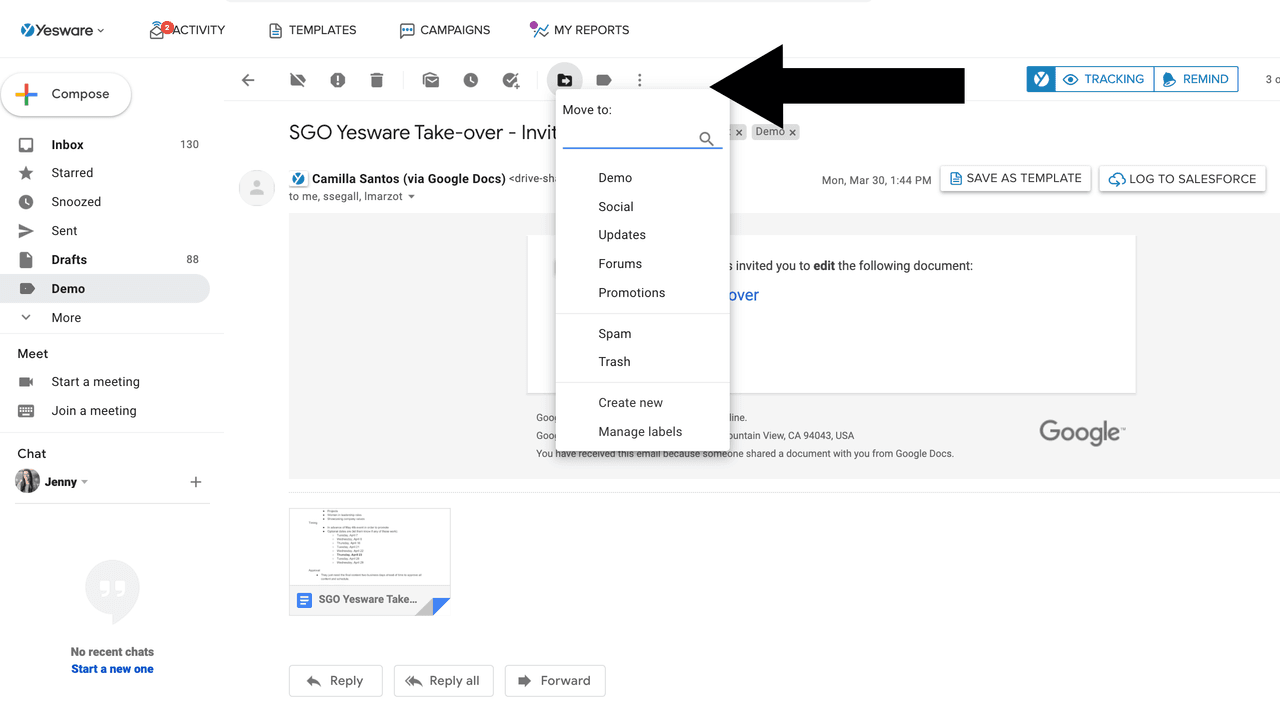Select Spam in the Move to menu
Viewport: 1280px width, 714px height.
[x=614, y=333]
